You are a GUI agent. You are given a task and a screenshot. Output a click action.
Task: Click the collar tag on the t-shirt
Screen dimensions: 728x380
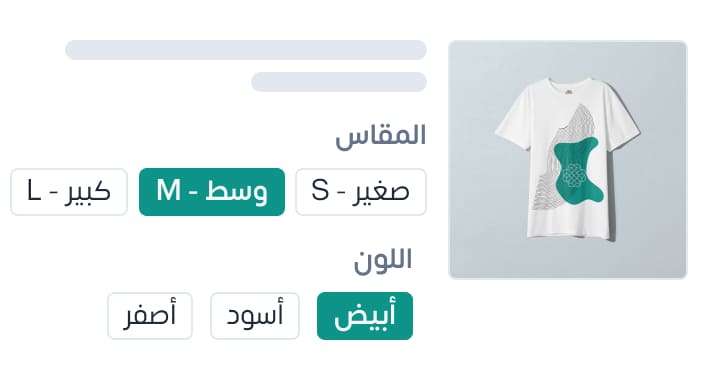pyautogui.click(x=569, y=92)
